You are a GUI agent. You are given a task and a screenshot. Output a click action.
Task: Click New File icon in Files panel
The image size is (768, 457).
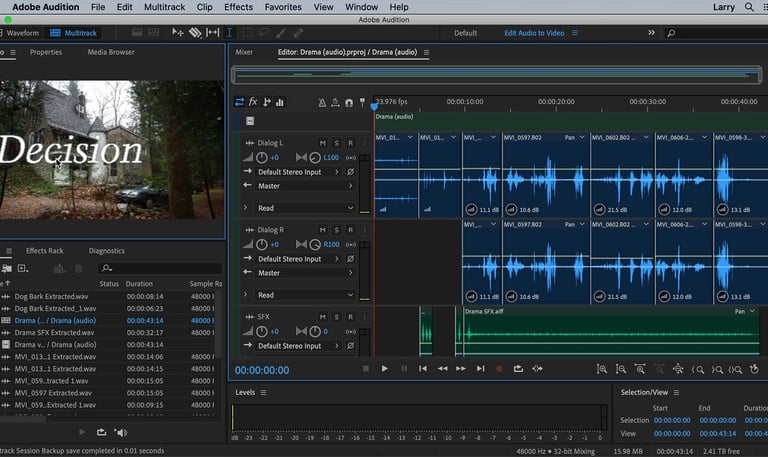pyautogui.click(x=23, y=268)
